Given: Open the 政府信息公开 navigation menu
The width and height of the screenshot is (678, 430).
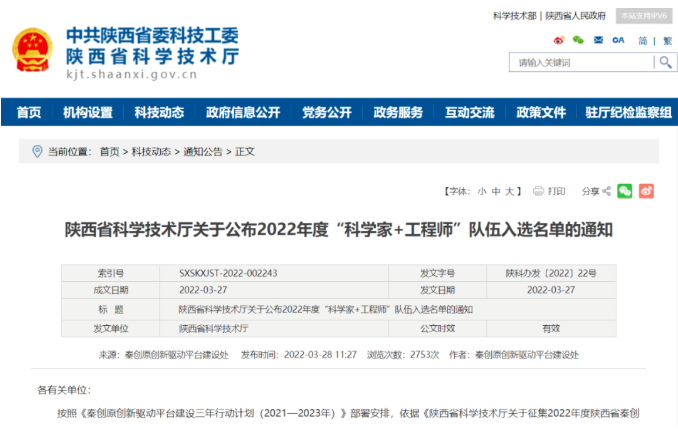Looking at the screenshot, I should click(243, 113).
